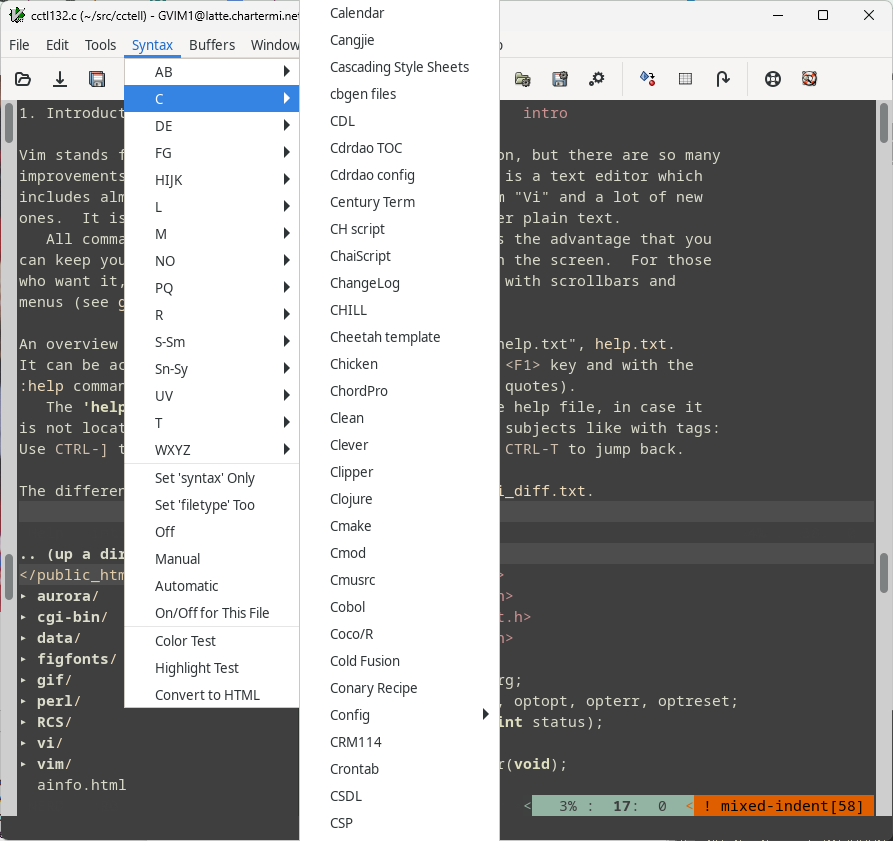The height and width of the screenshot is (841, 893).
Task: Expand the WXYZ syntax submenu
Action: tap(211, 450)
